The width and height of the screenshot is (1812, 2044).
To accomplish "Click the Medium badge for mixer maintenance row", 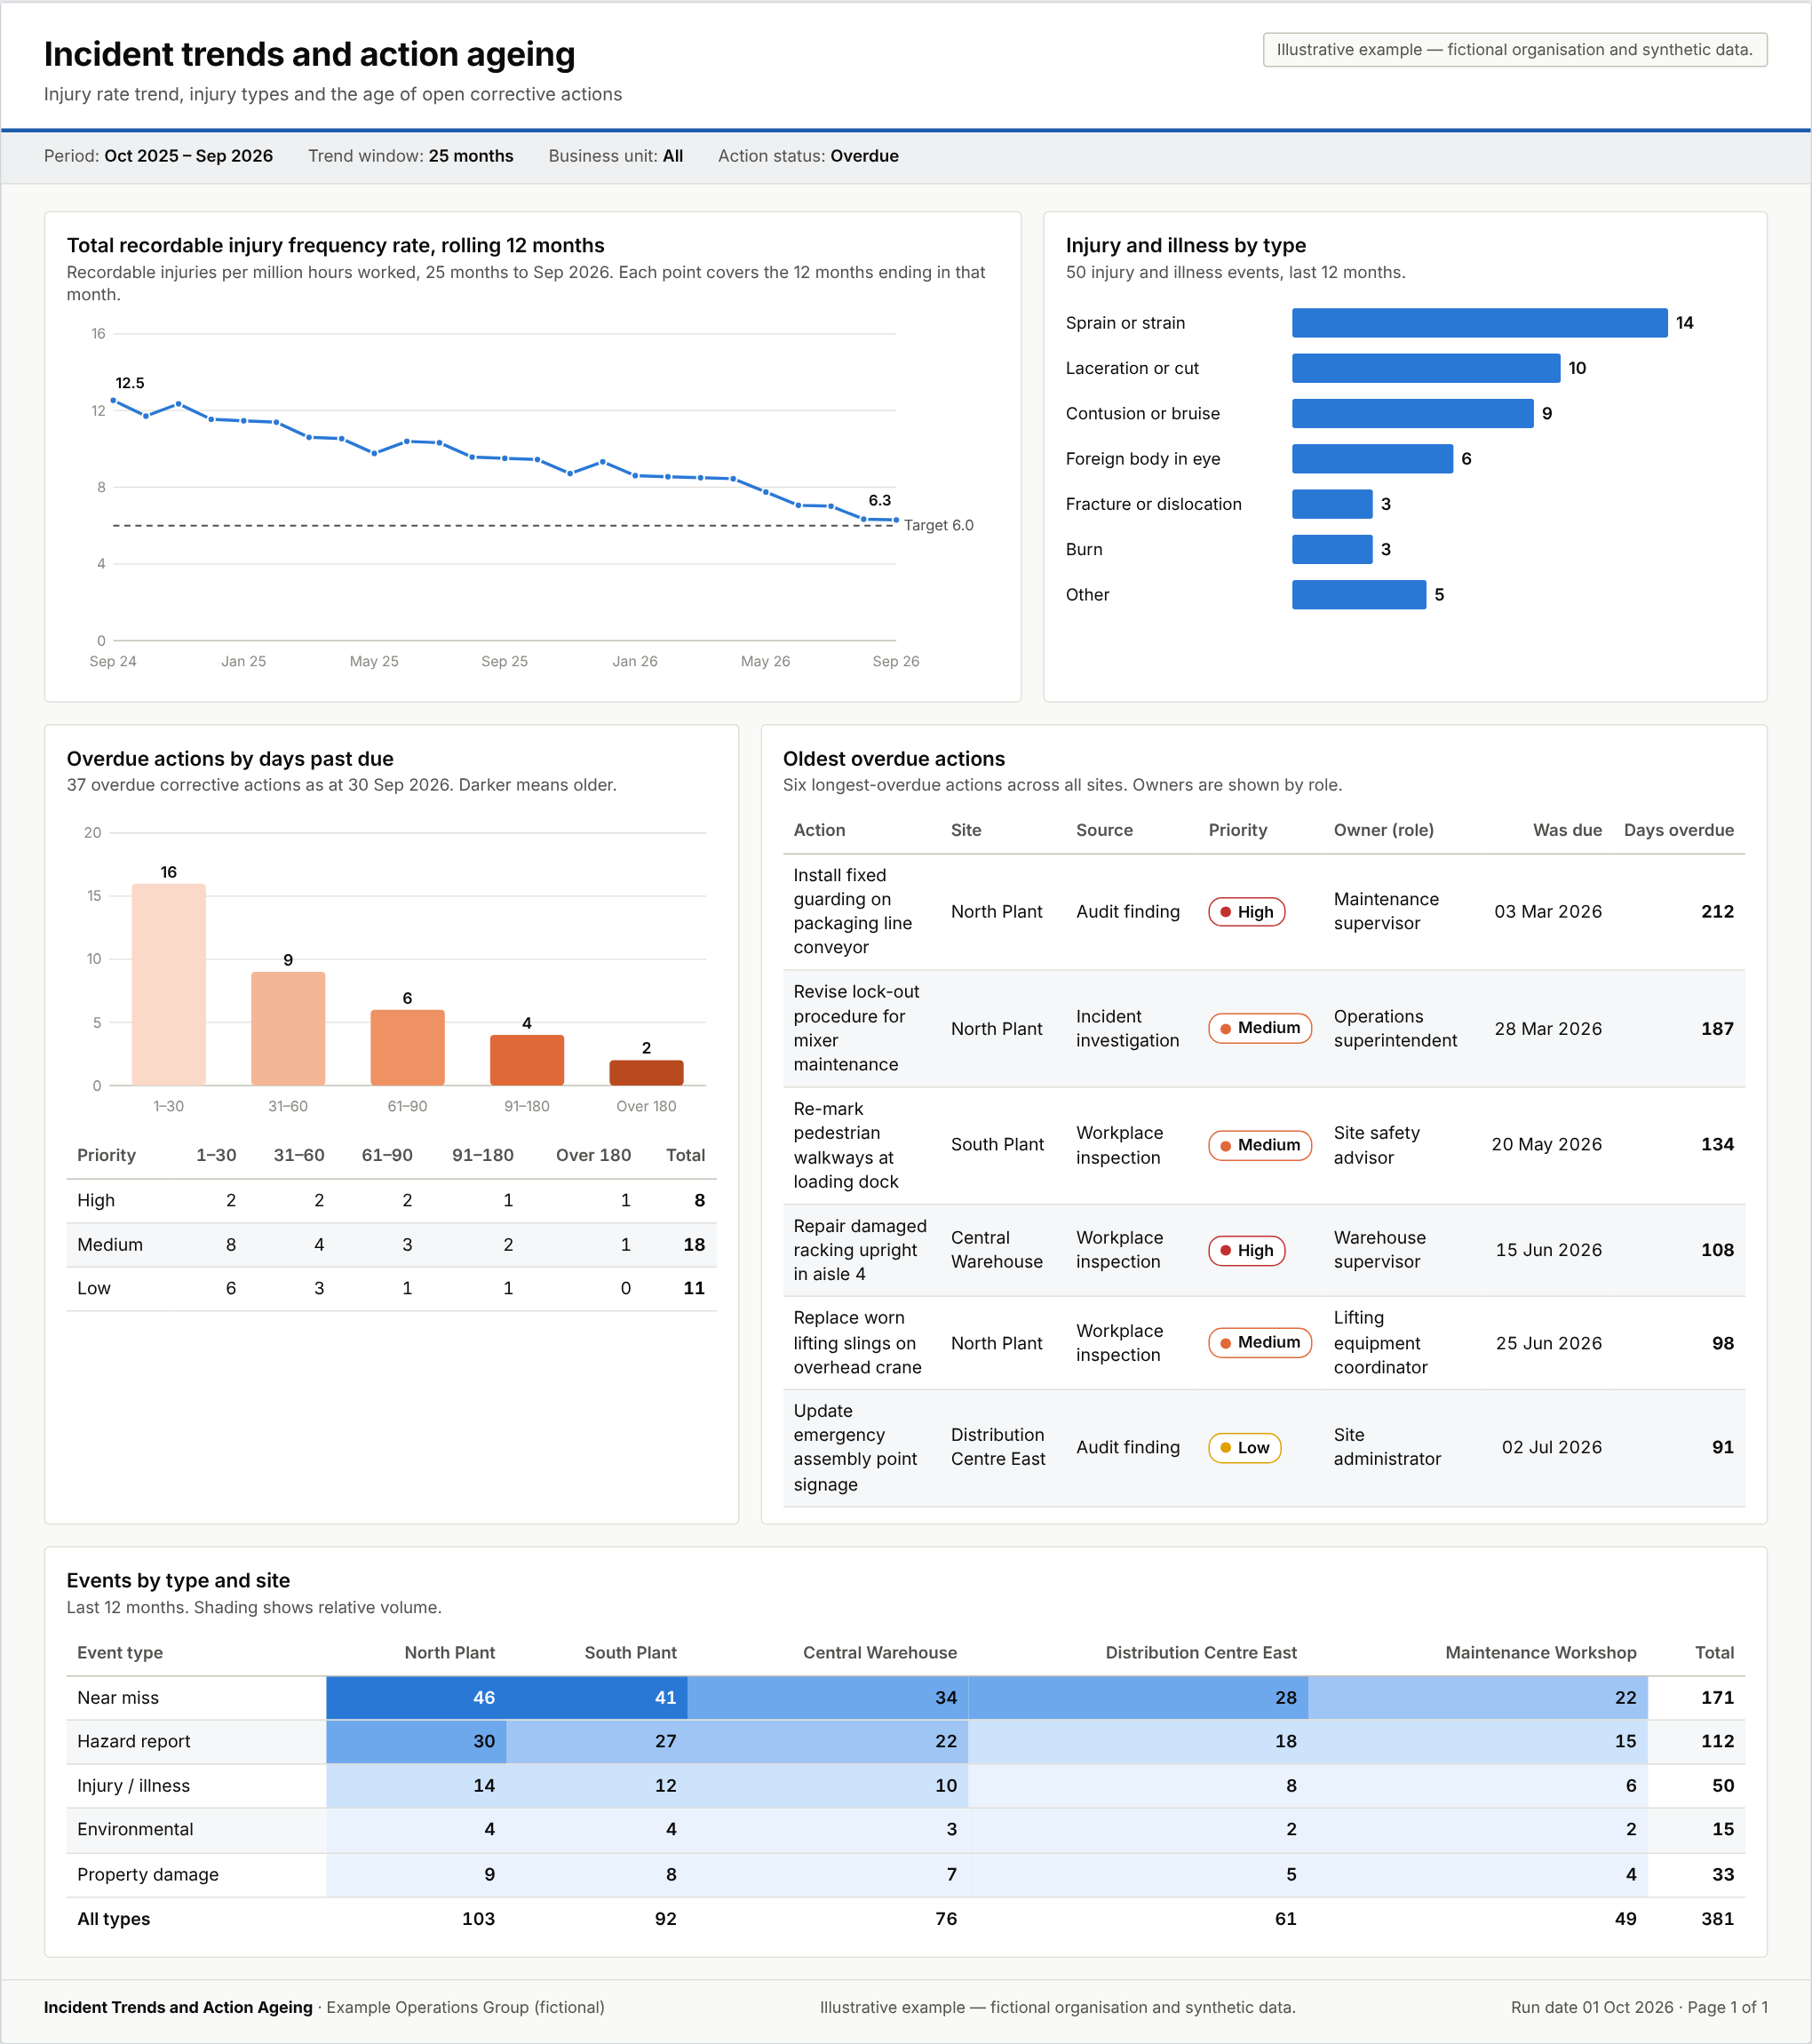I will click(x=1259, y=1028).
